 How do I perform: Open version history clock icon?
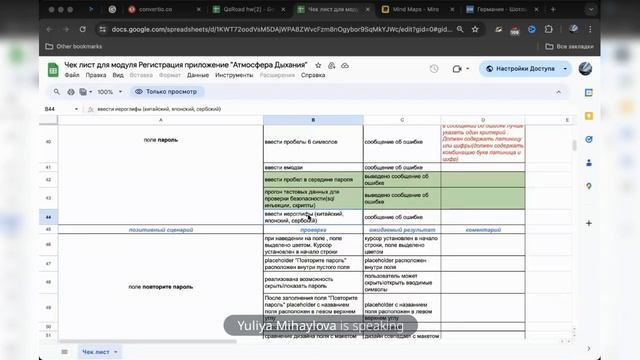coord(434,69)
